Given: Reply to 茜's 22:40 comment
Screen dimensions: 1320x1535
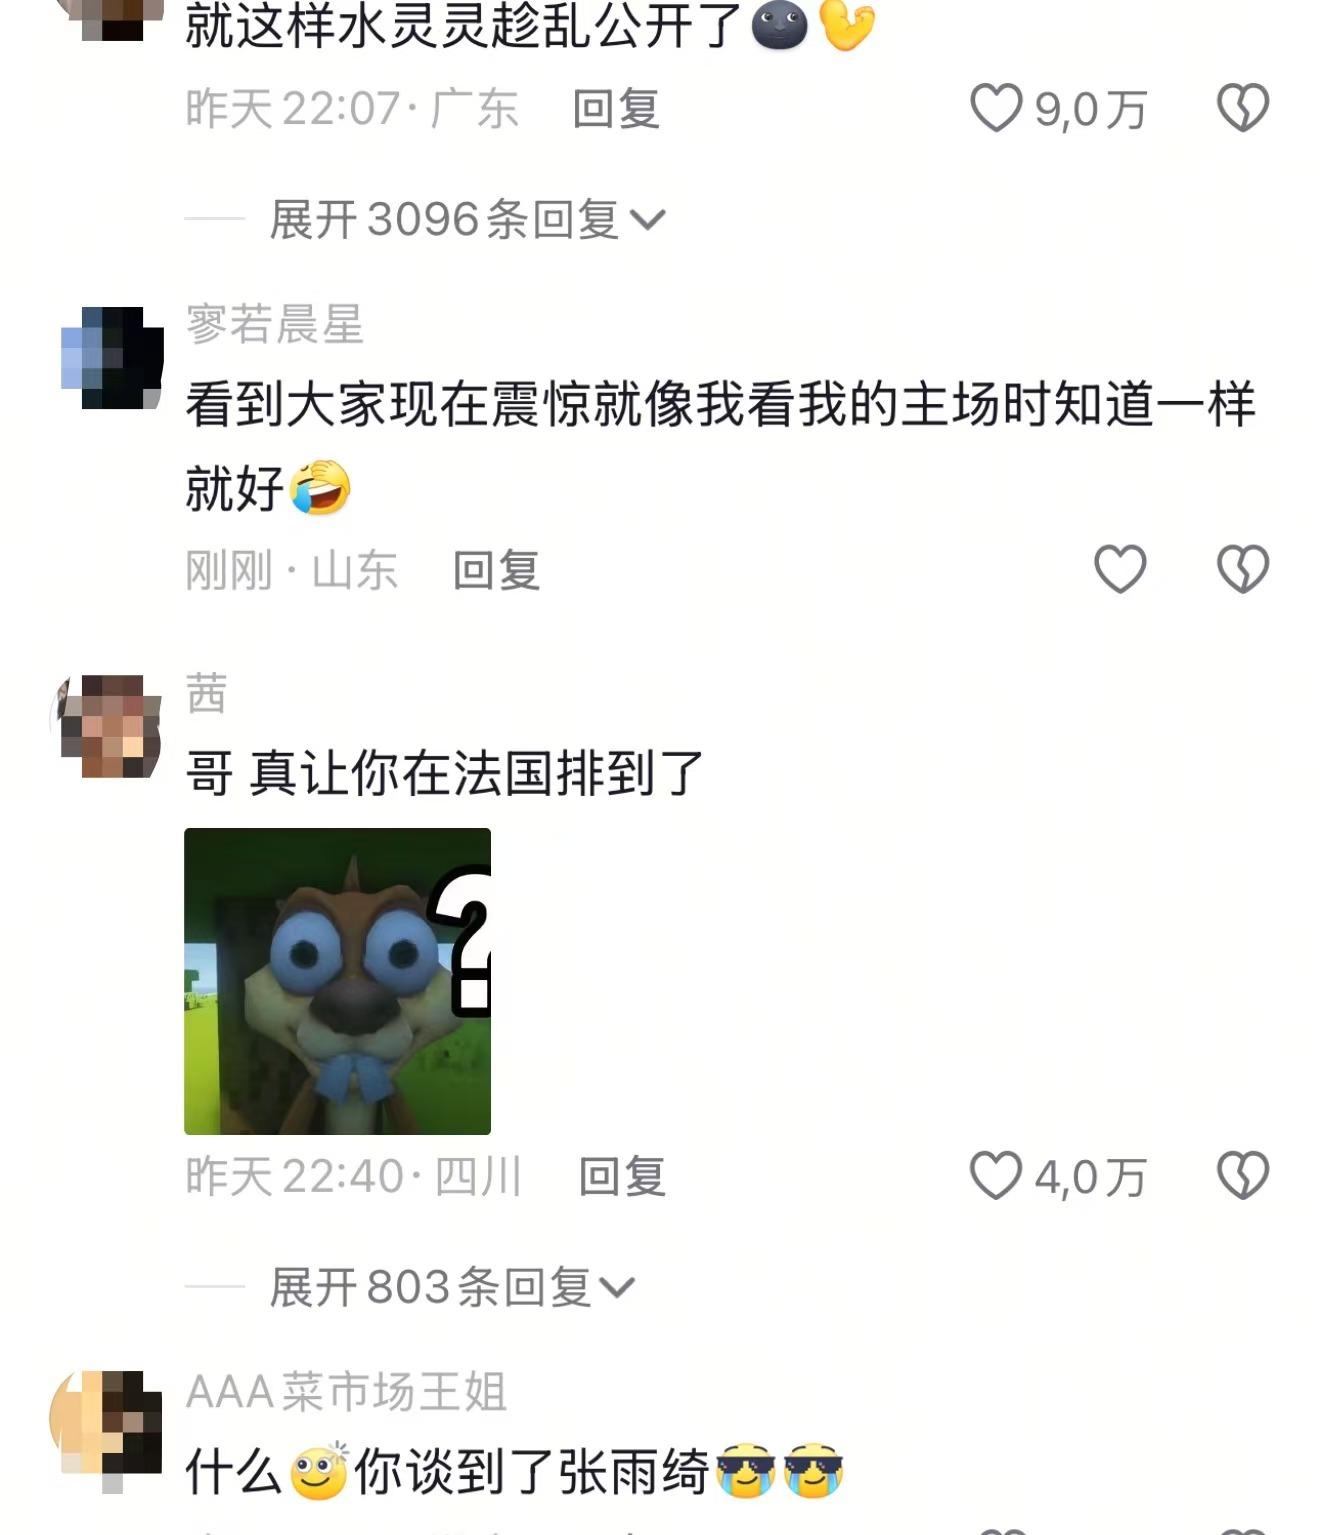Looking at the screenshot, I should (622, 1176).
